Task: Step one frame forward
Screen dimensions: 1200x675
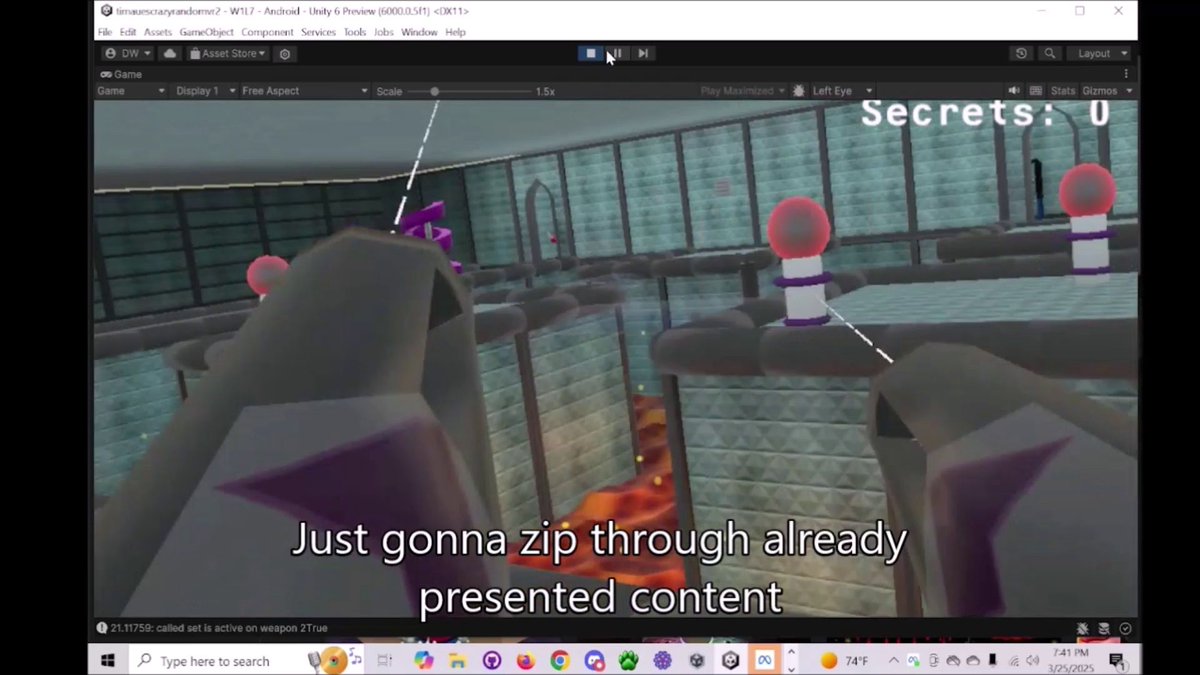Action: tap(642, 53)
